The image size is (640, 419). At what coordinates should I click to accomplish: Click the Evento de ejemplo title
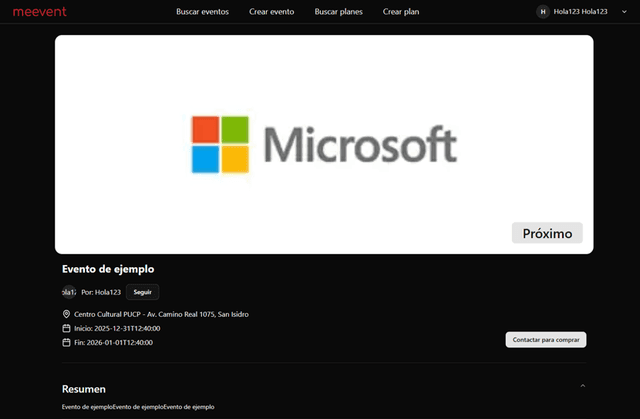pos(108,269)
